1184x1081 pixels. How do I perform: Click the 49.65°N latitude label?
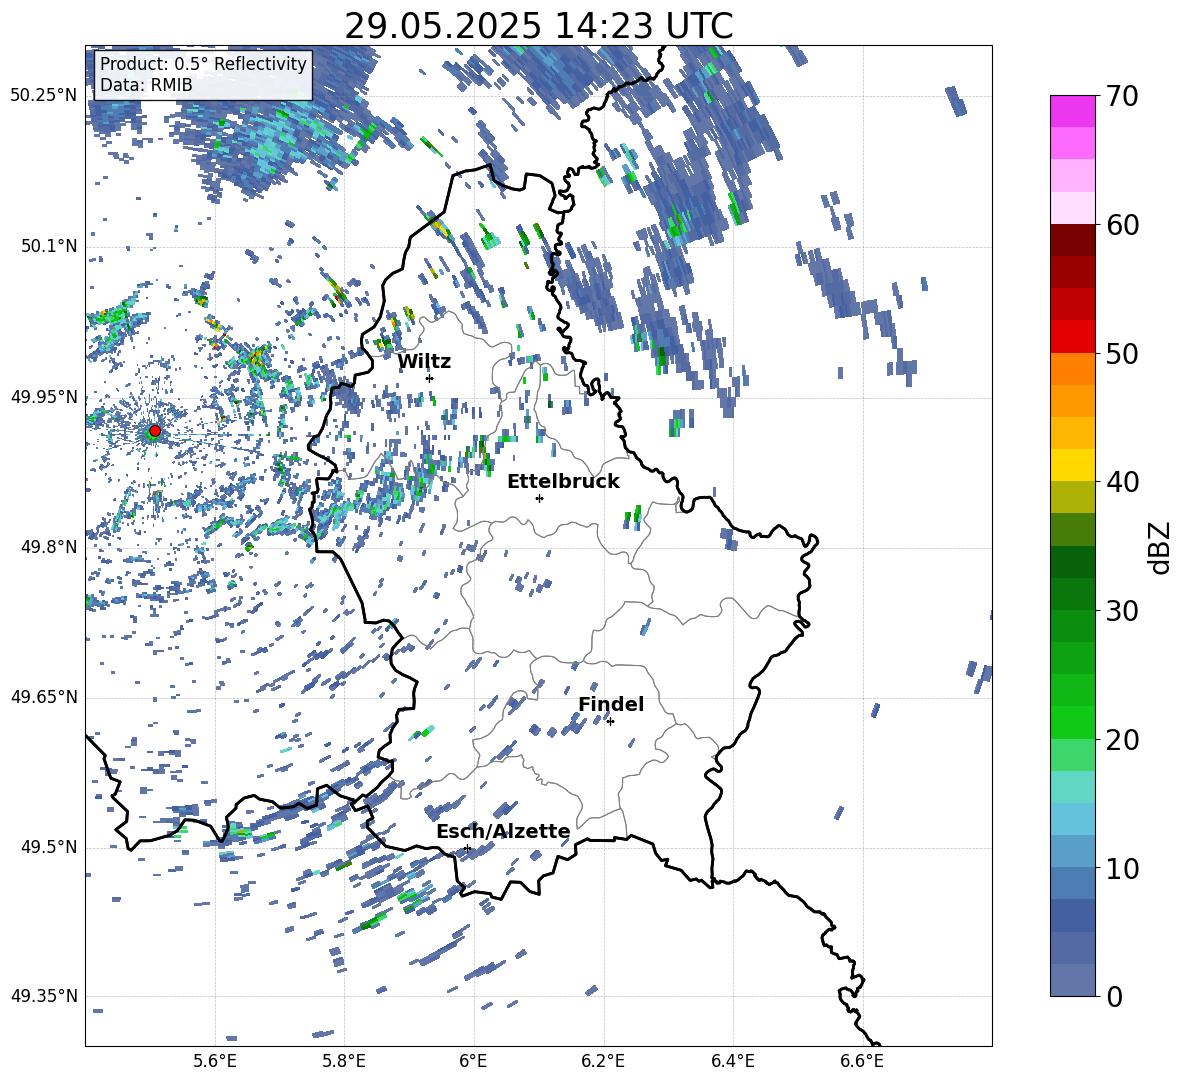(44, 697)
